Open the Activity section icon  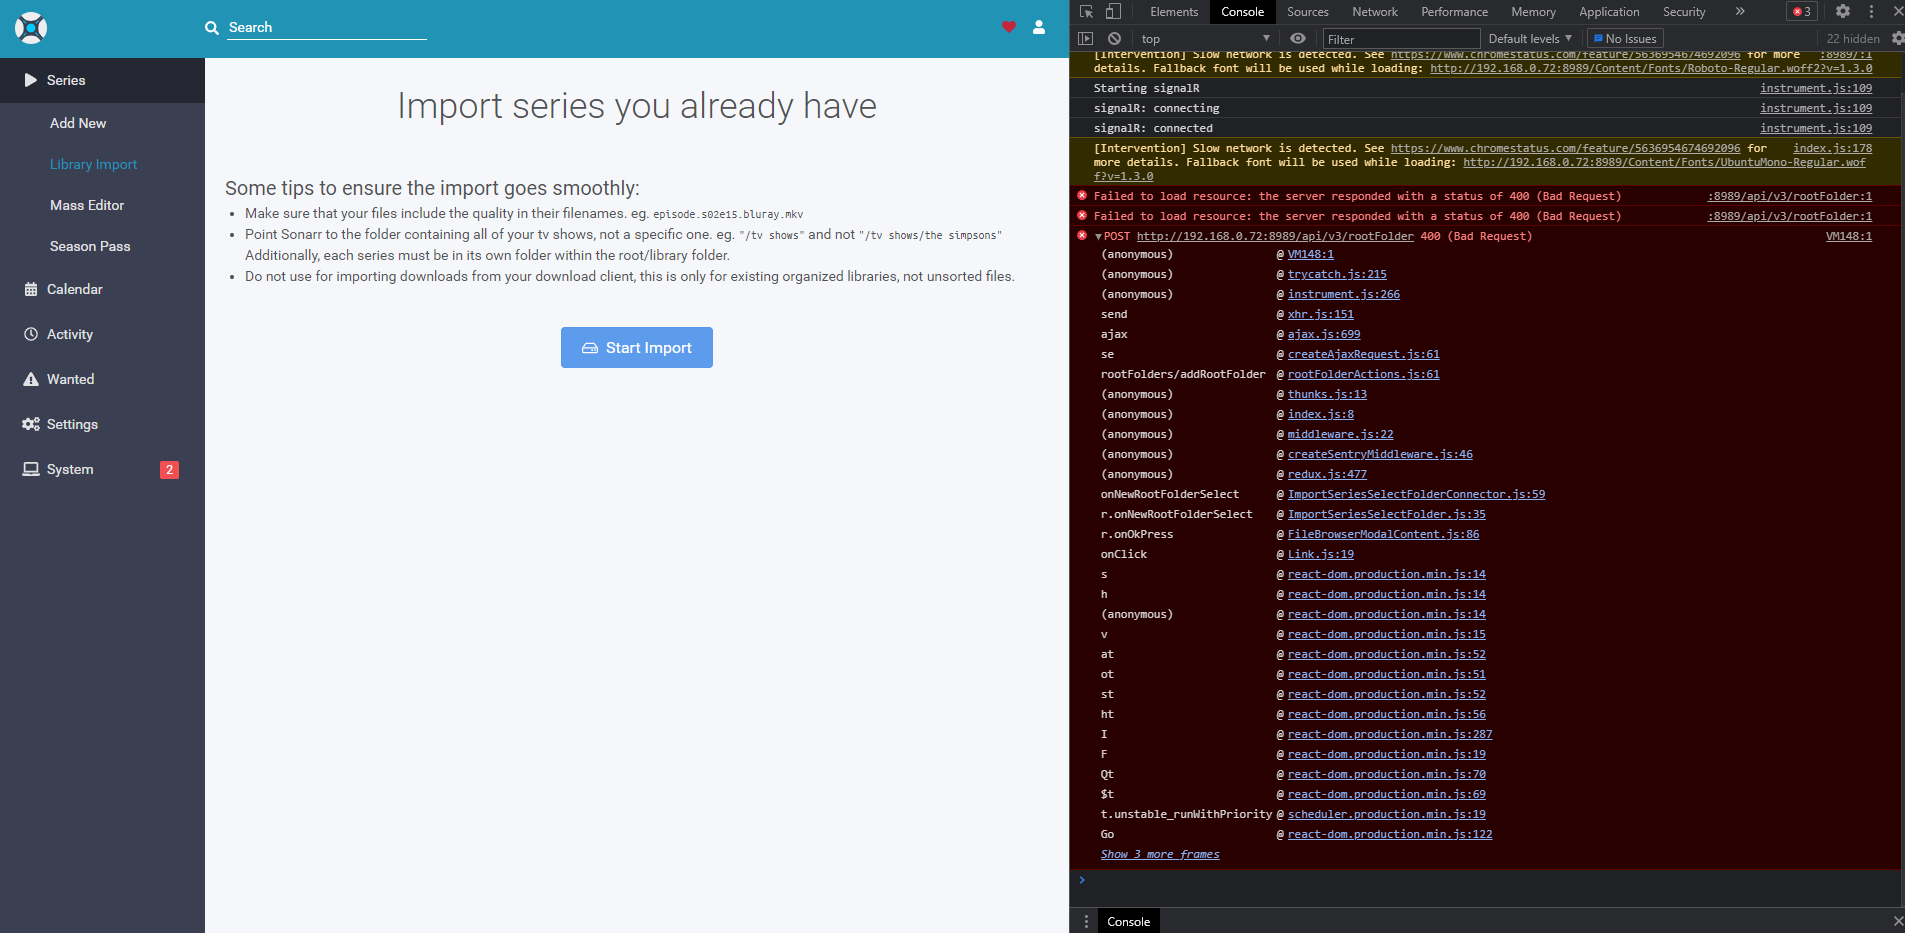click(30, 334)
